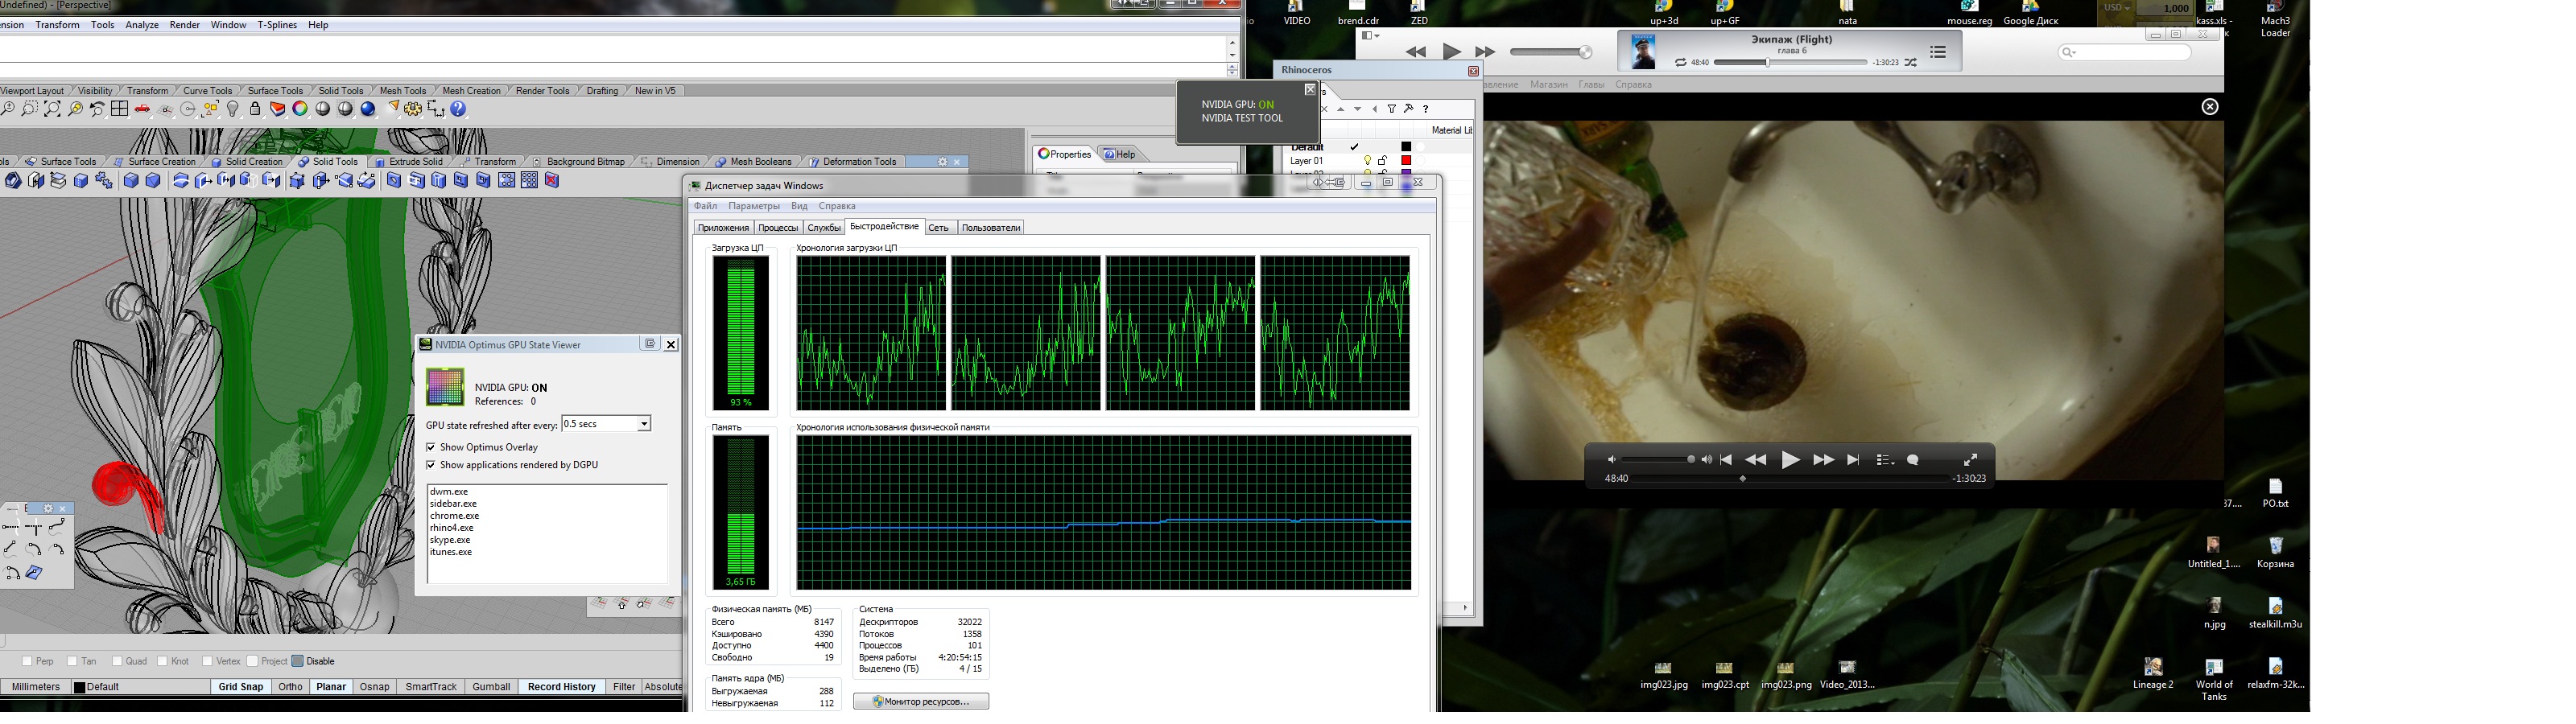2576x724 pixels.
Task: Click the subtitles speech bubble icon in video controls
Action: (x=1913, y=461)
